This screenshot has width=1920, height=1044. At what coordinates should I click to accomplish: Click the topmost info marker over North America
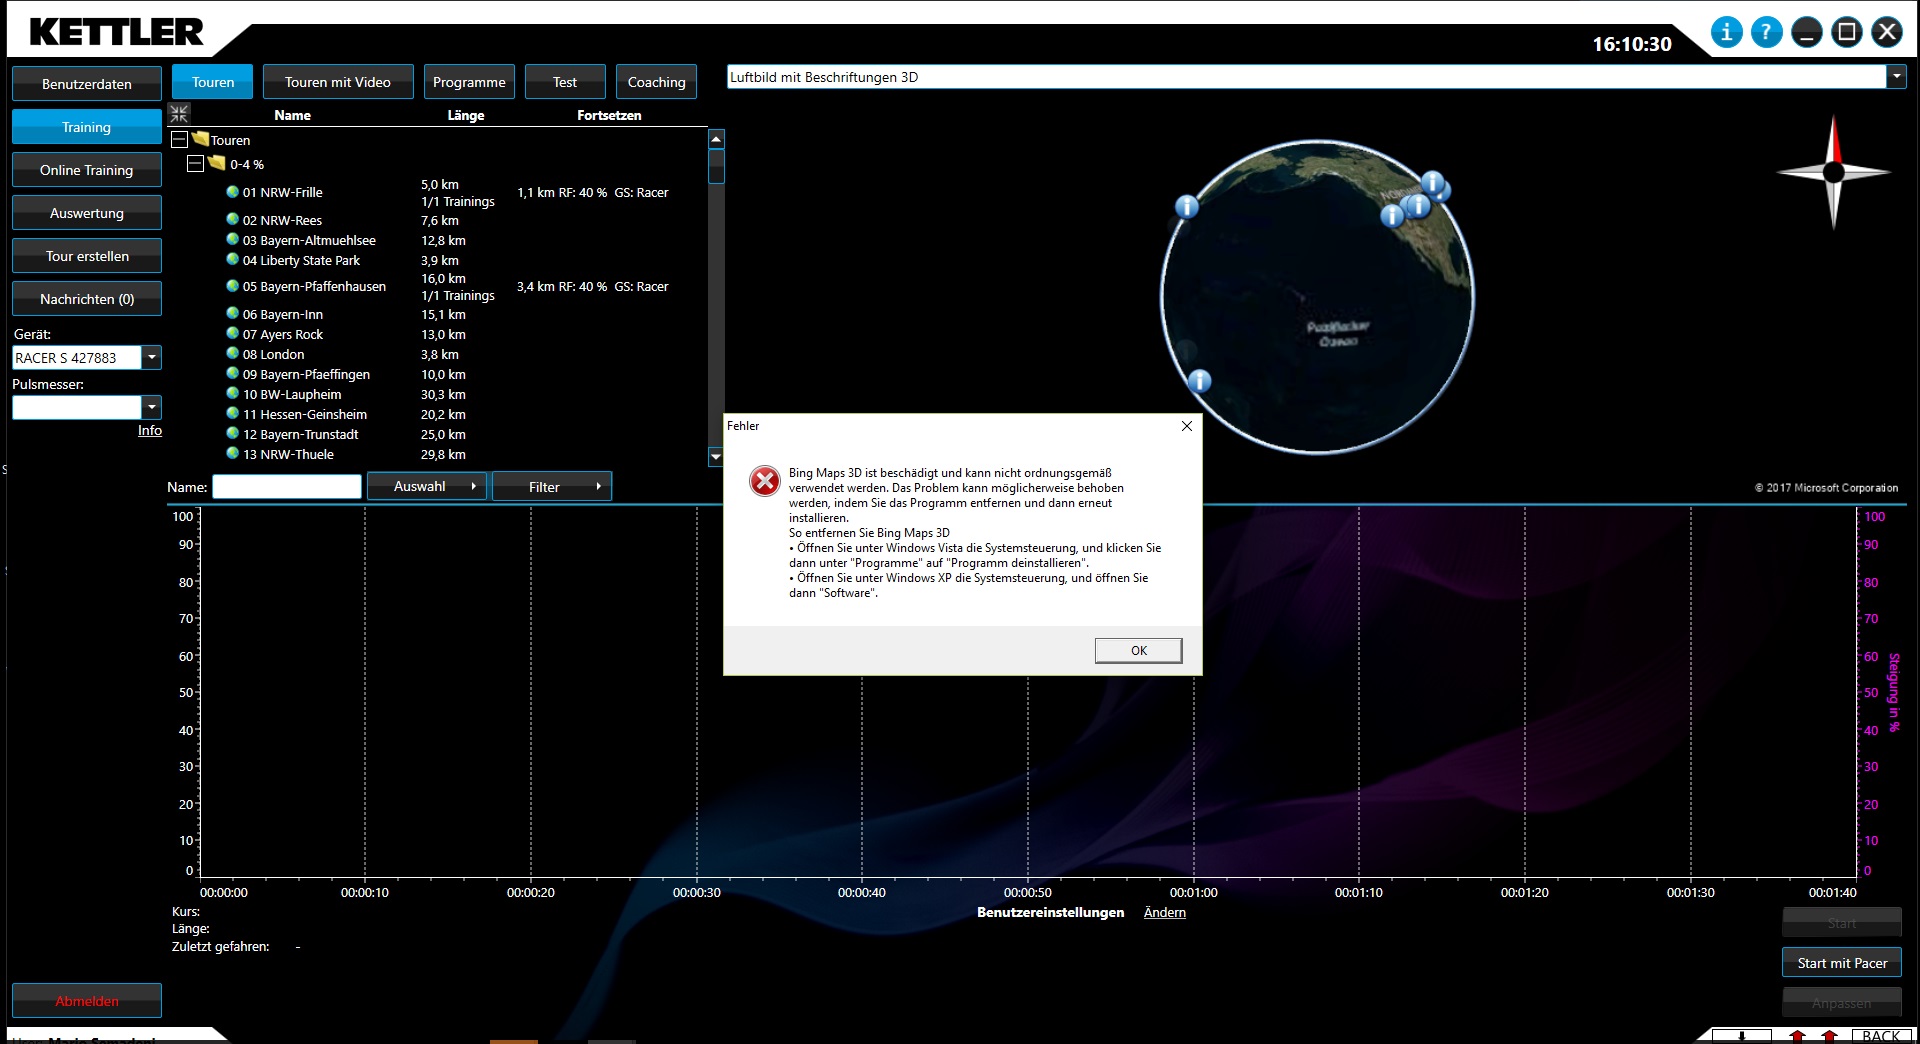(x=1433, y=183)
